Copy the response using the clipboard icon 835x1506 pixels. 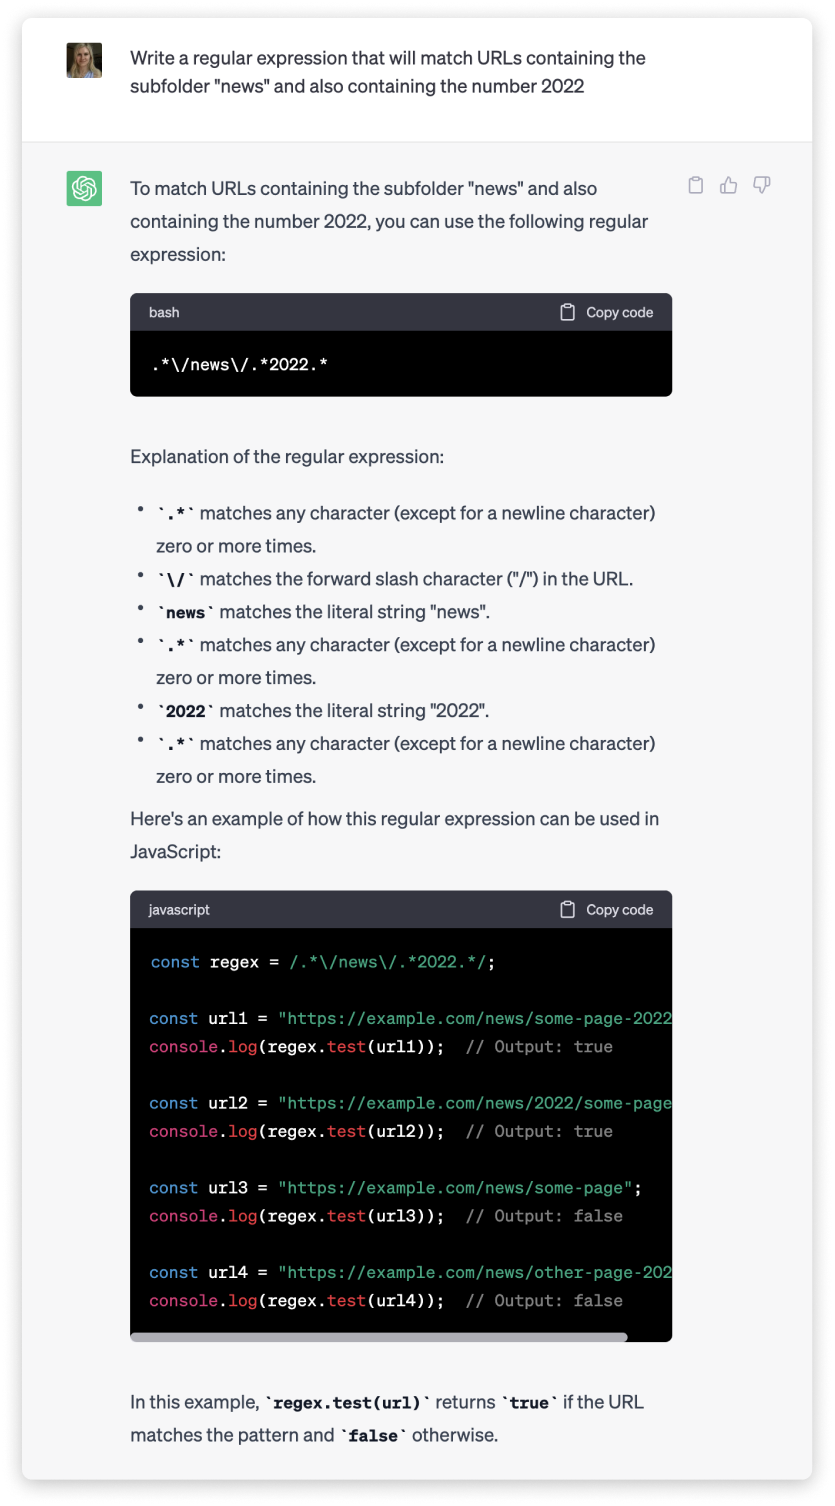tap(696, 185)
